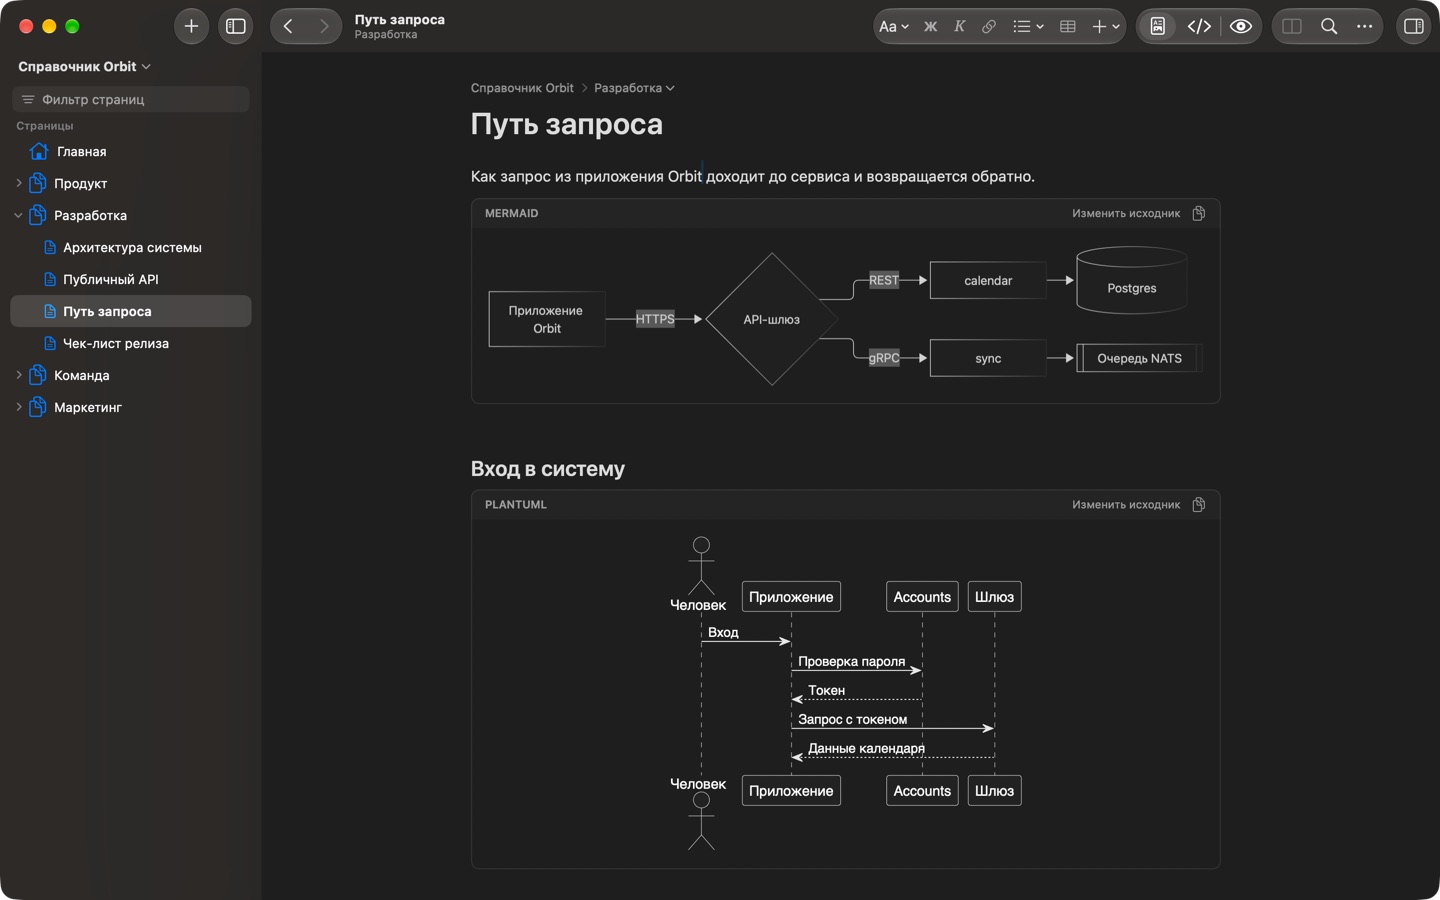
Task: Expand the Команда section
Action: pyautogui.click(x=18, y=375)
